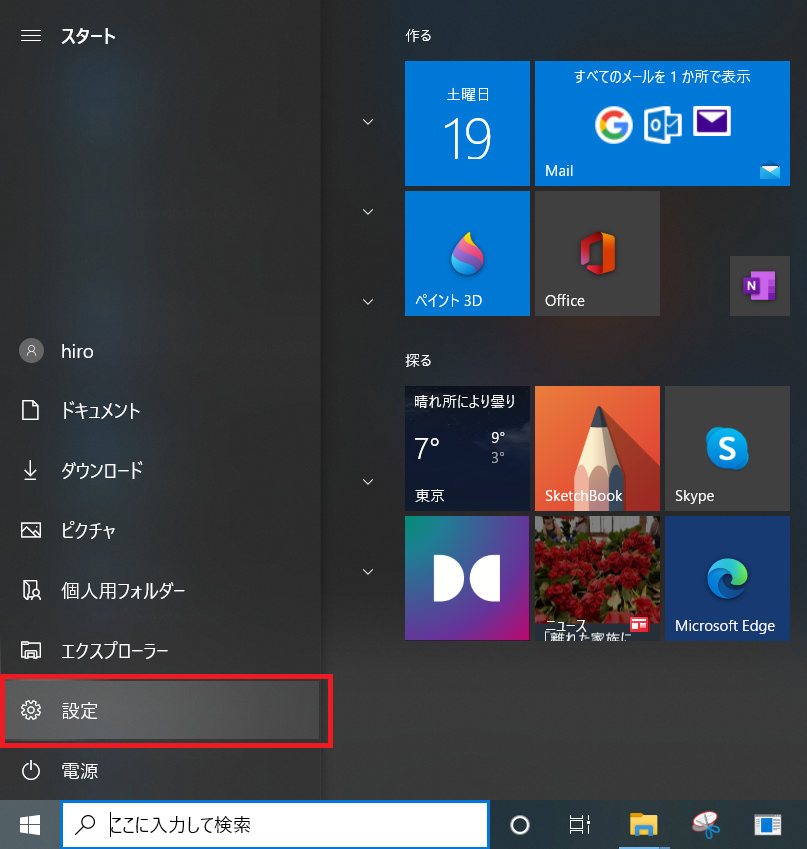Screen dimensions: 807x849
Task: Click the hiro avatar icon
Action: point(31,351)
